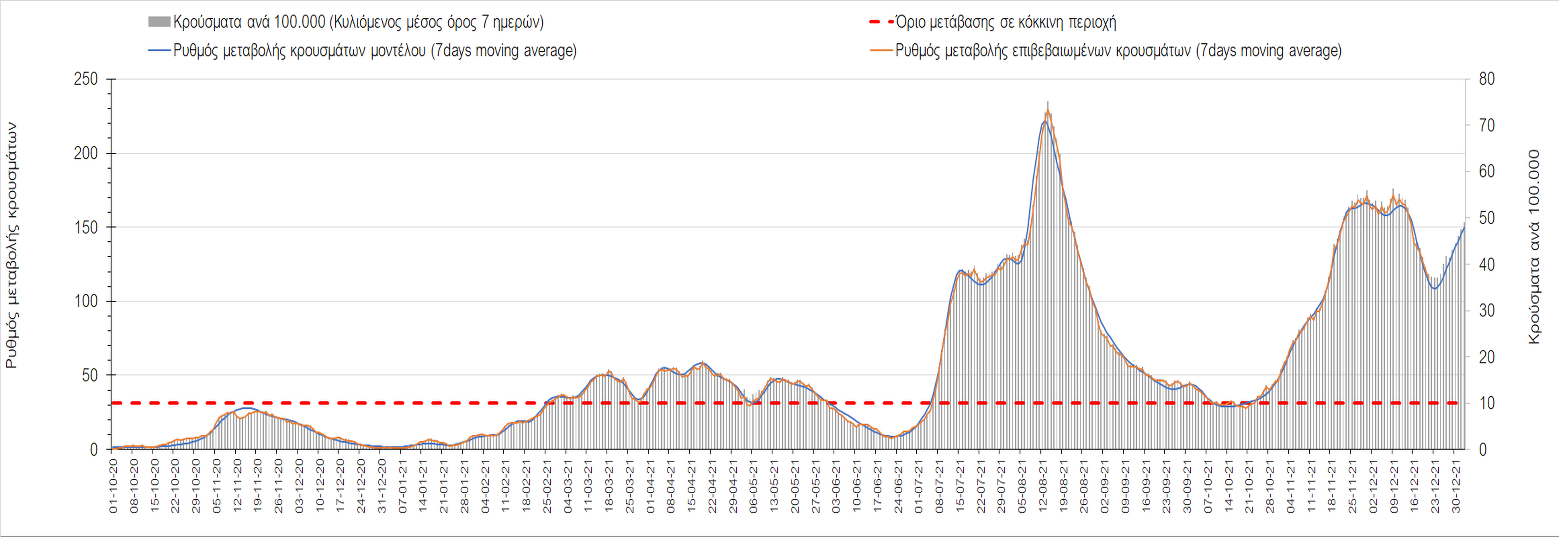
Task: Select legend label Ρυθμός μεταβολής επιβεβαιωμένων κρουσμάτων
Action: coord(1119,51)
